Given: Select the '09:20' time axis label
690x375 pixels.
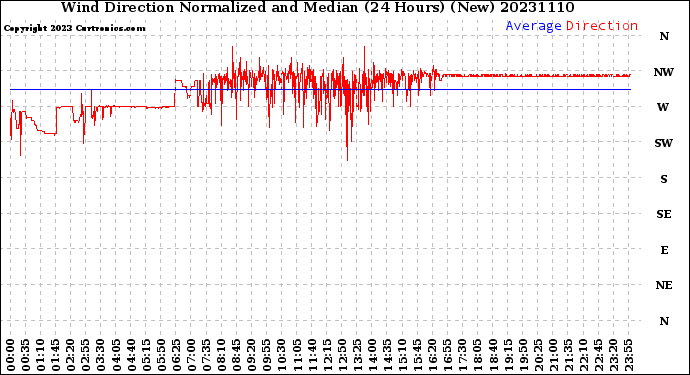Looking at the screenshot, I should tap(252, 355).
